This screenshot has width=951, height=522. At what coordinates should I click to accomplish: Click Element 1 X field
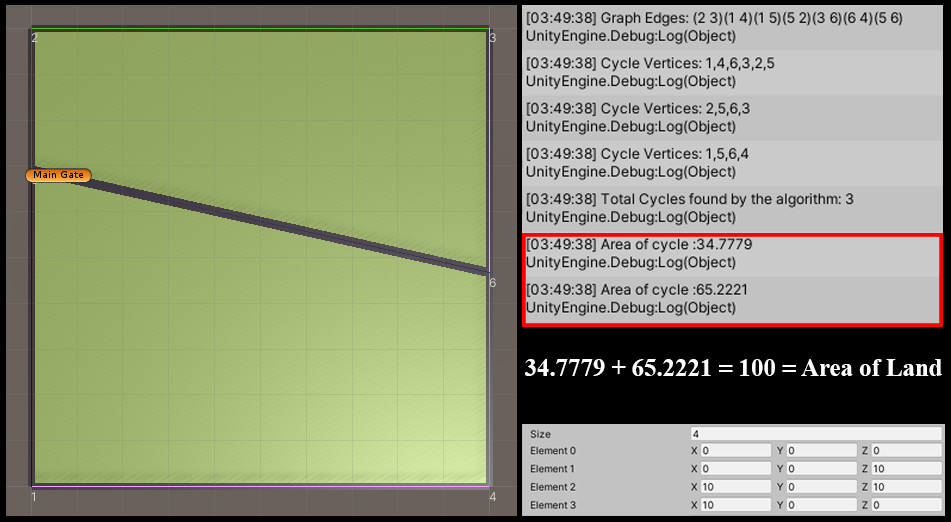(736, 469)
